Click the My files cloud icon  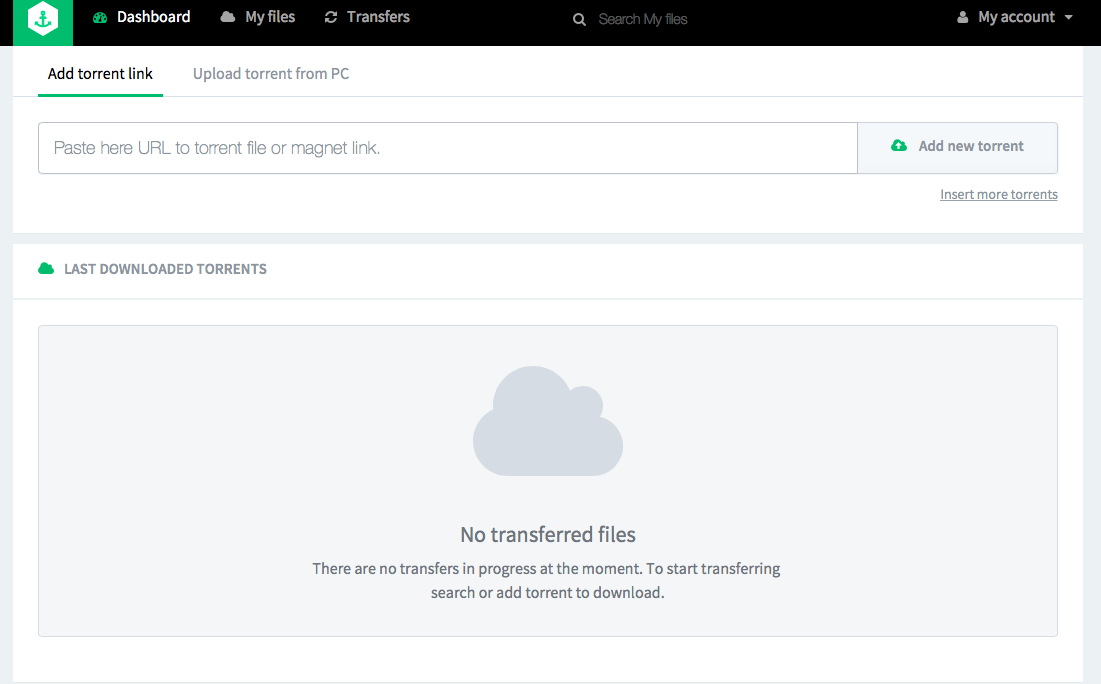[x=228, y=17]
